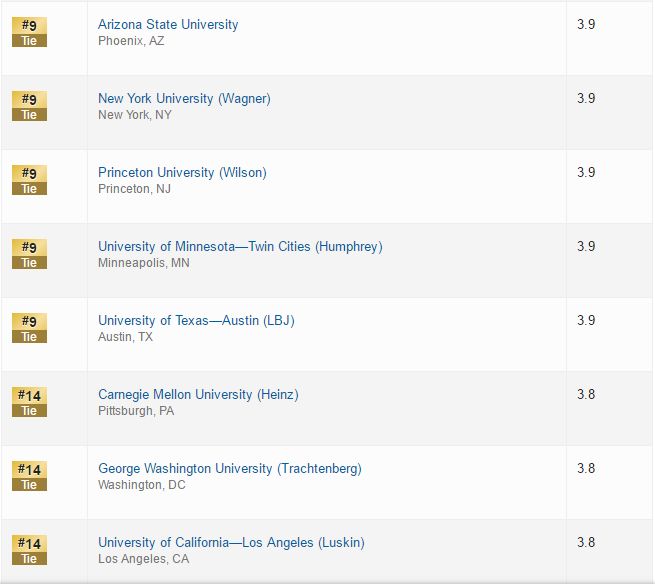Open the New York University (Wagner) link

click(184, 98)
